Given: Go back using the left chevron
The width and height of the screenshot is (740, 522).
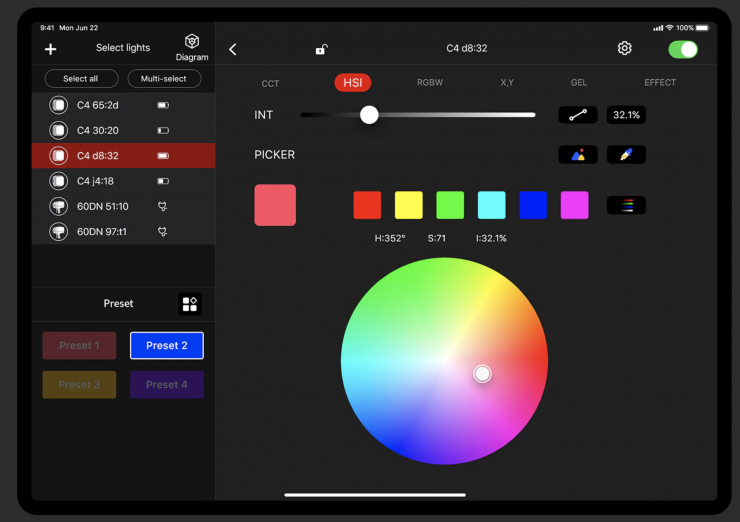Looking at the screenshot, I should tap(233, 49).
